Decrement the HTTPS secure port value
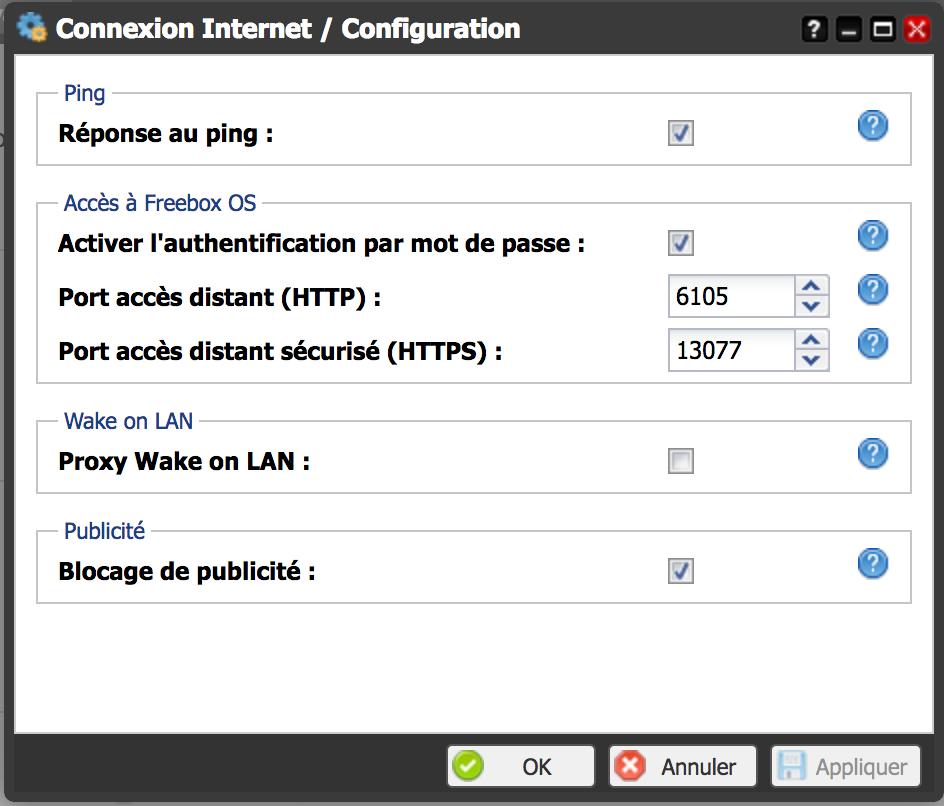Image resolution: width=944 pixels, height=806 pixels. (x=812, y=360)
